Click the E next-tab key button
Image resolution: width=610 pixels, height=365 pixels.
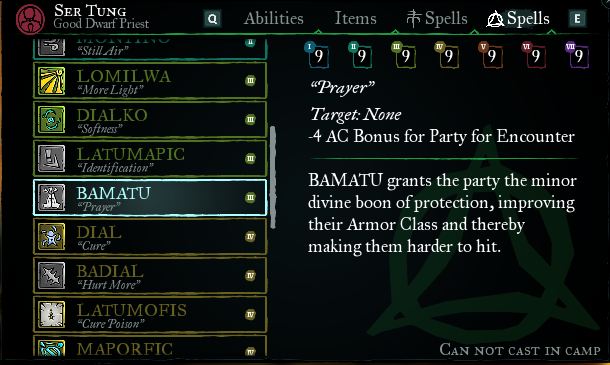coord(577,19)
